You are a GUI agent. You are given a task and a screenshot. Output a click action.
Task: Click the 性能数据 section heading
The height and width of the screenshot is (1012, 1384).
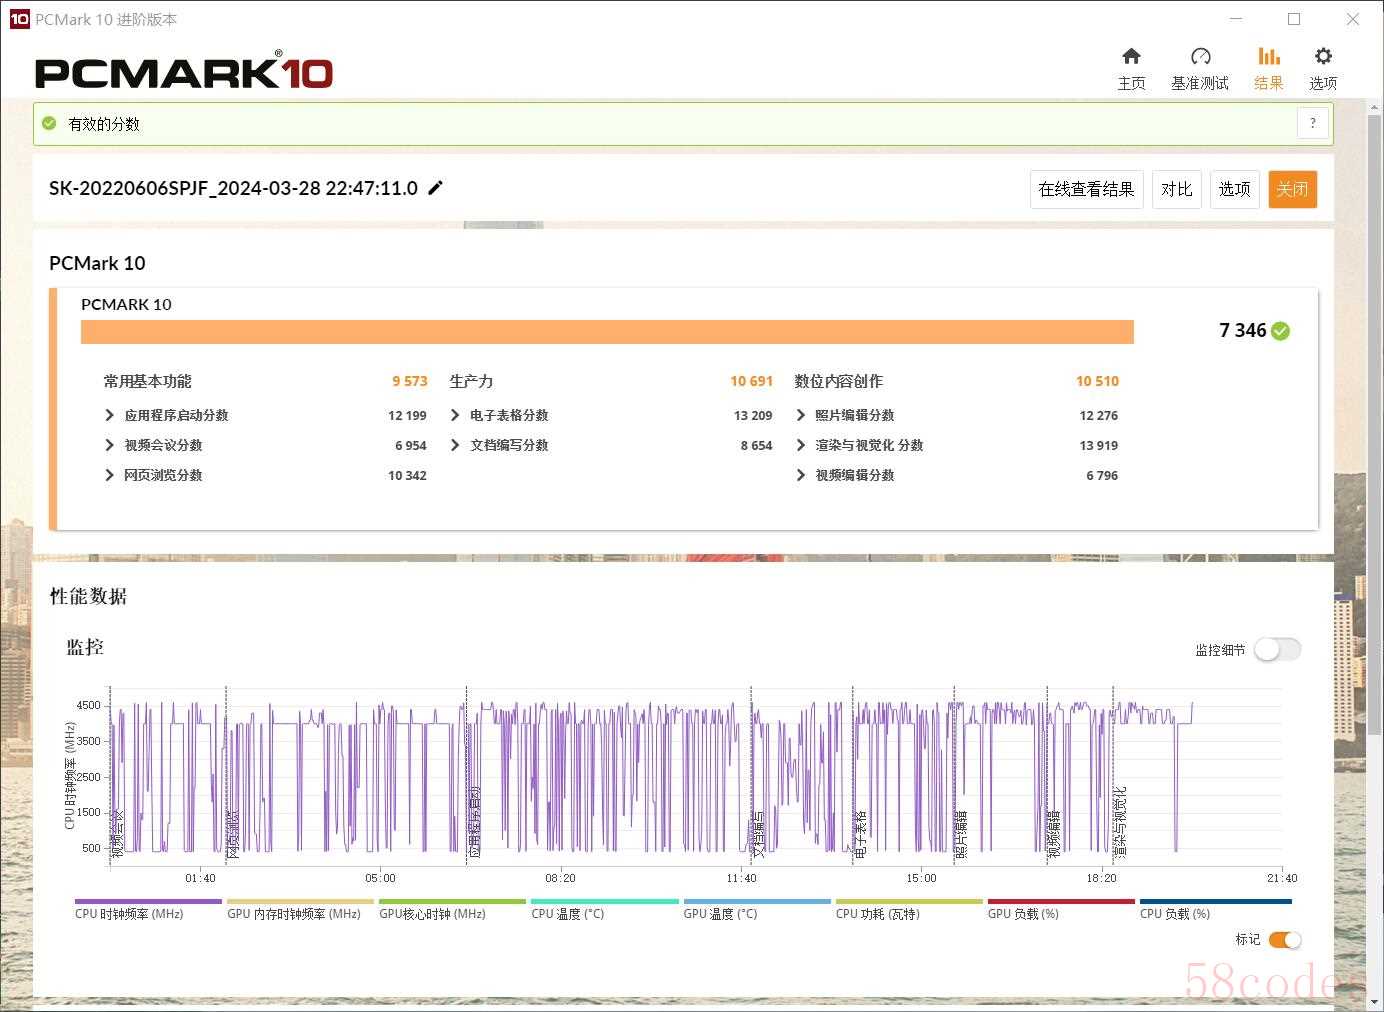(x=88, y=596)
